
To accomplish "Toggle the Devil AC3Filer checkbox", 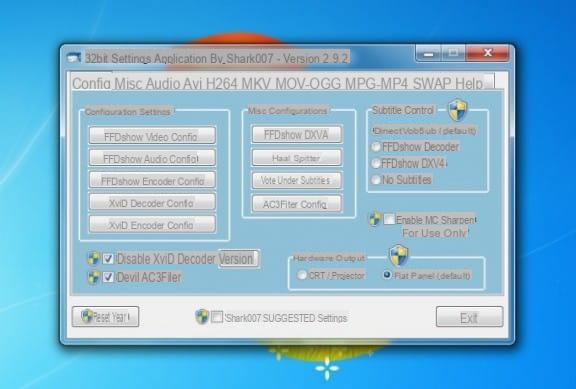I will (x=108, y=277).
